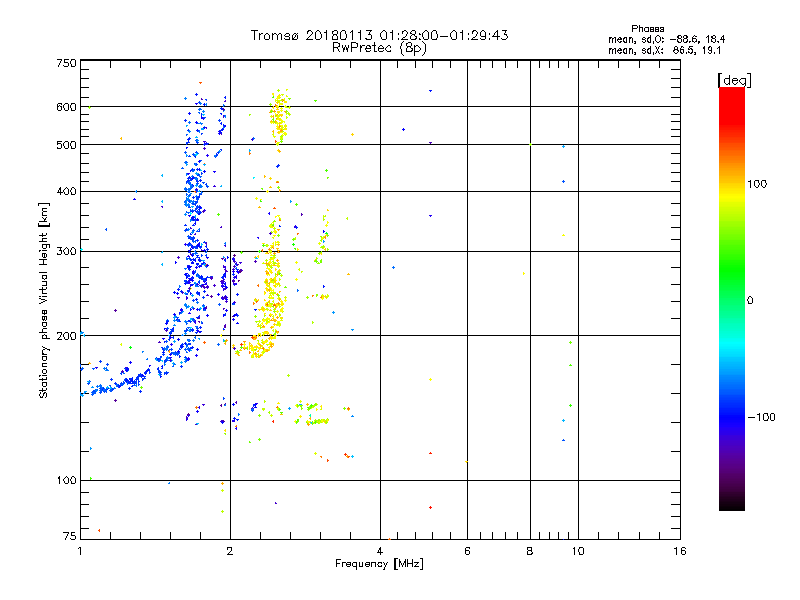Screen dimensions: 800x600
Task: Click the 'Frequency [MHz]' x-axis label
Action: 379,564
